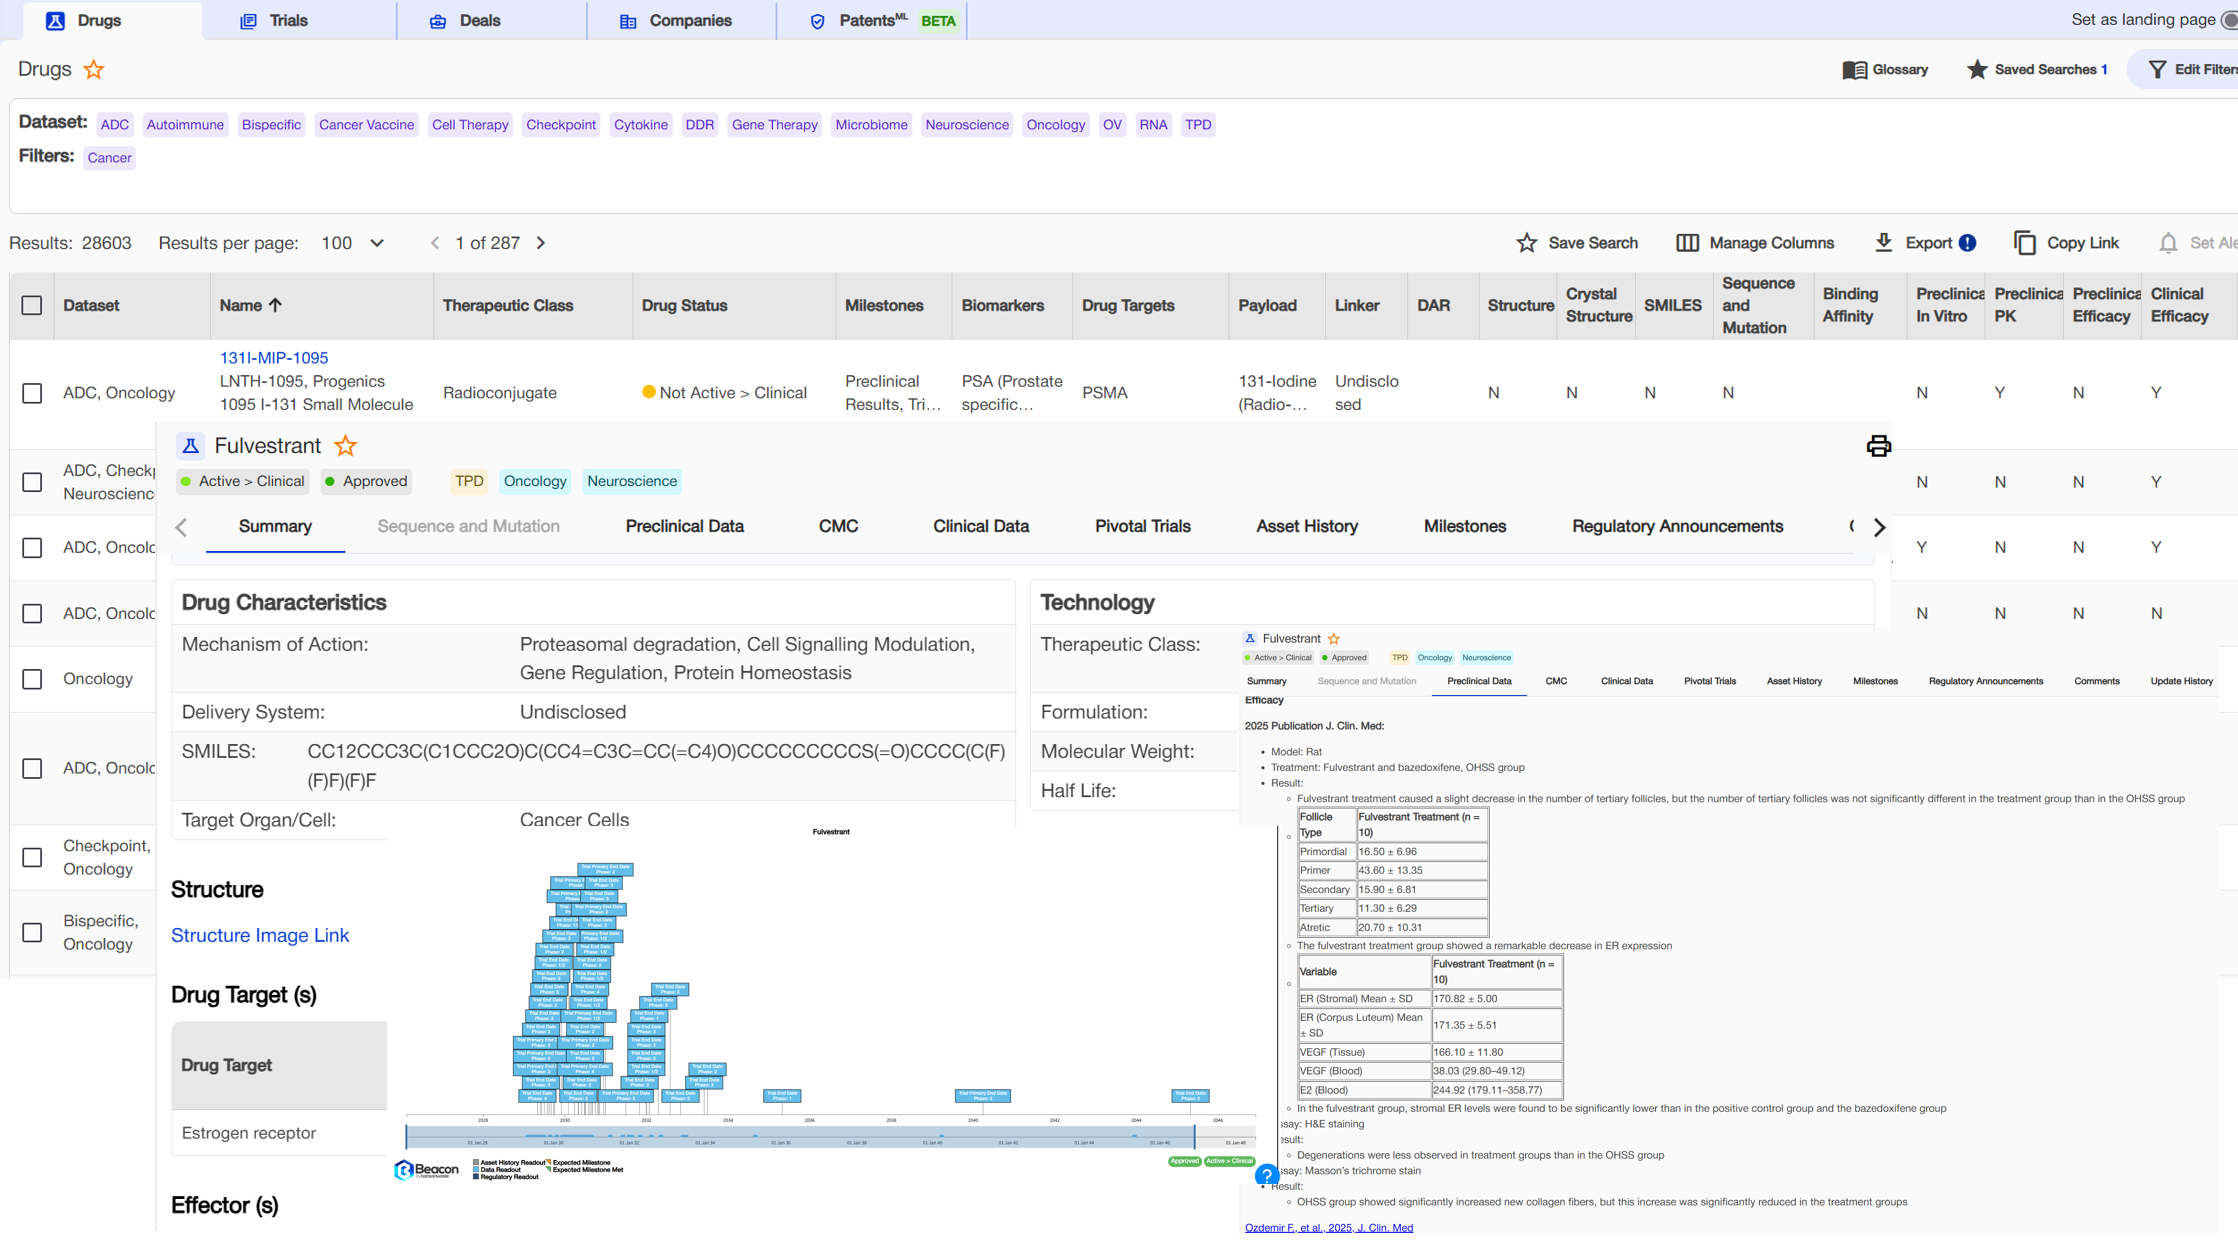2238x1254 pixels.
Task: Open the 131I-MIP-1095 drug link
Action: pyautogui.click(x=274, y=358)
